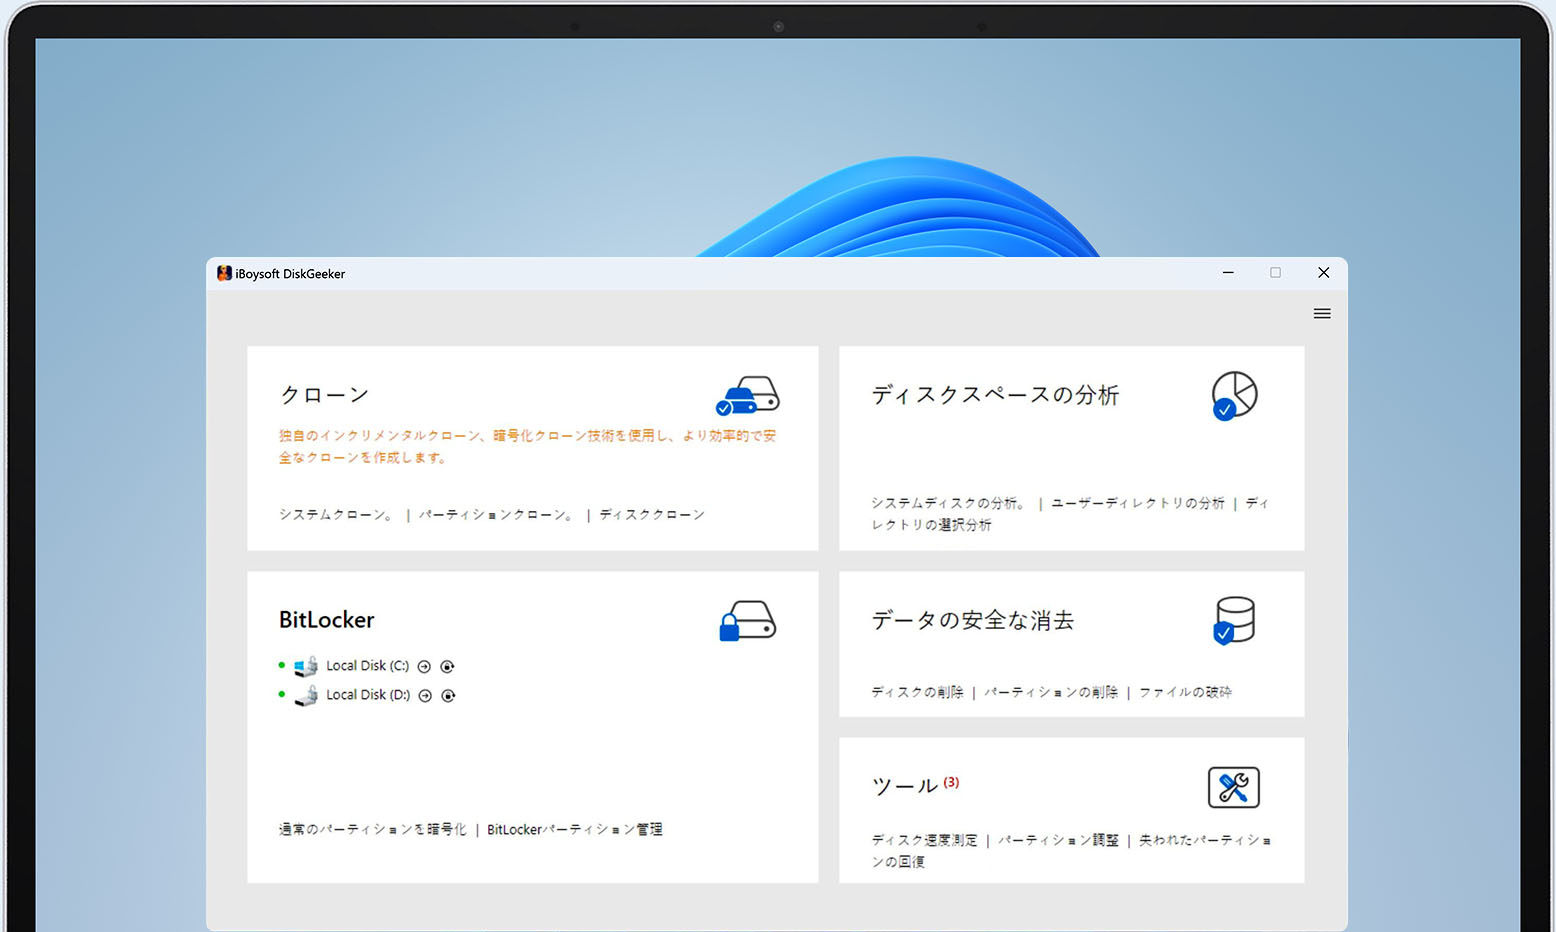Click the iBoysoft DiskGeeker app icon in title bar

point(224,274)
